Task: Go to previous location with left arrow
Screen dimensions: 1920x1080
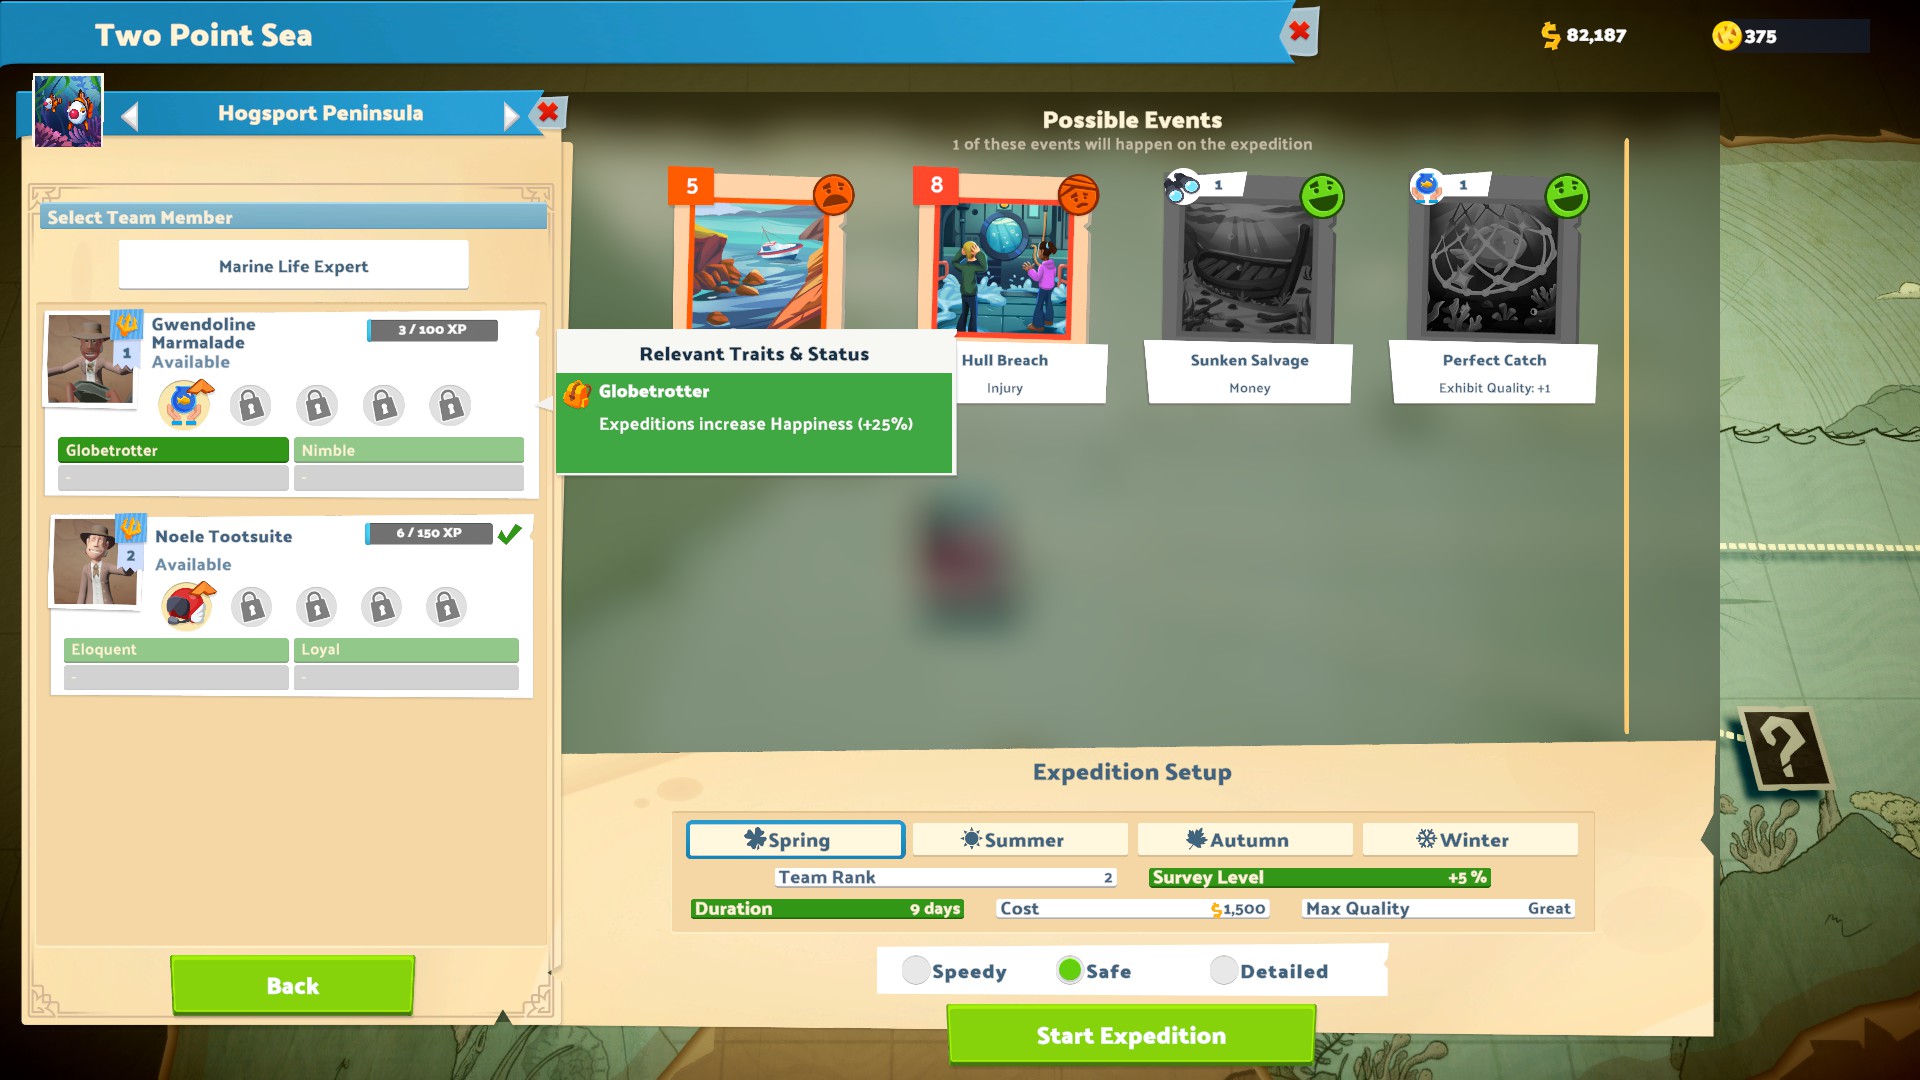Action: 129,116
